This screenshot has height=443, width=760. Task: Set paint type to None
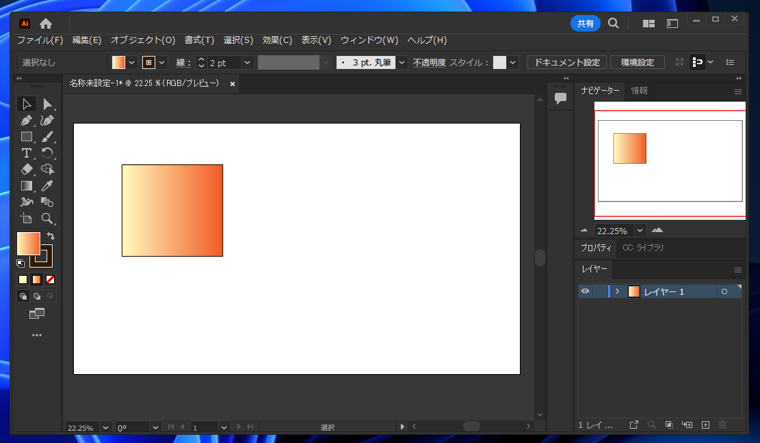[50, 280]
